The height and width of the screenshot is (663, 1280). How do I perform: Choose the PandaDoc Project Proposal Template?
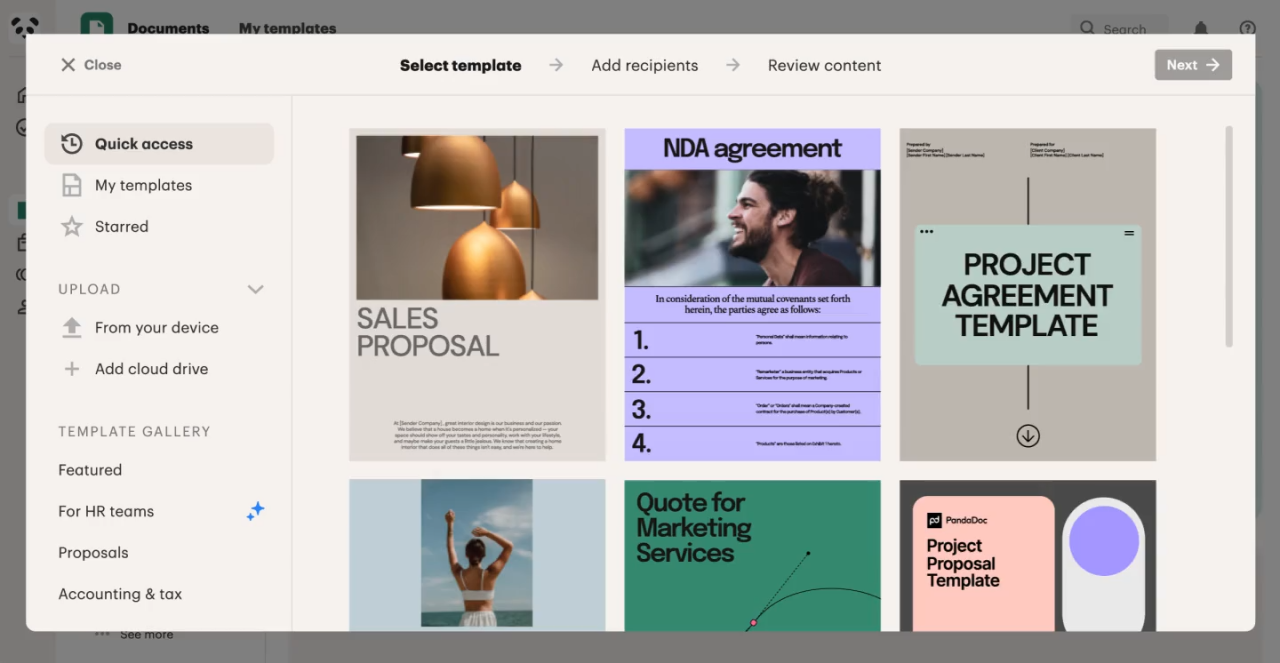click(1027, 555)
